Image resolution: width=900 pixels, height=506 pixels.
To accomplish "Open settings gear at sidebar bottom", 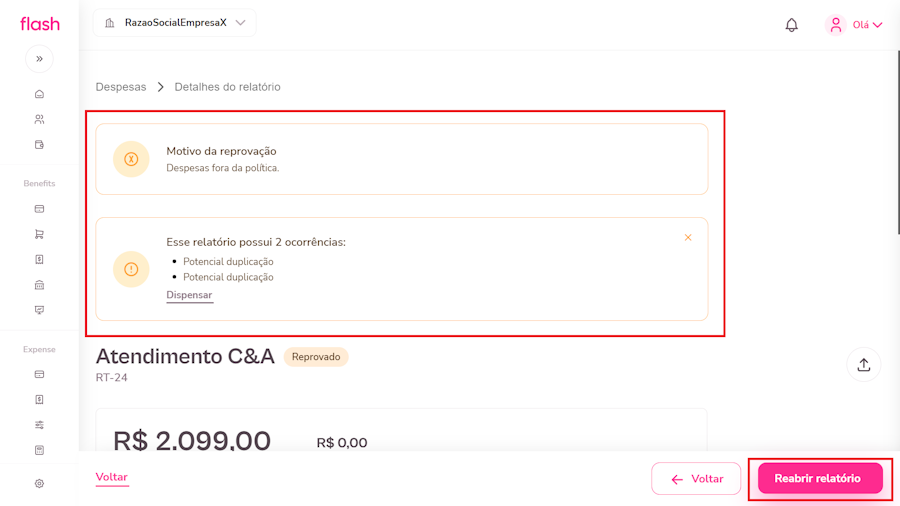I will point(39,483).
